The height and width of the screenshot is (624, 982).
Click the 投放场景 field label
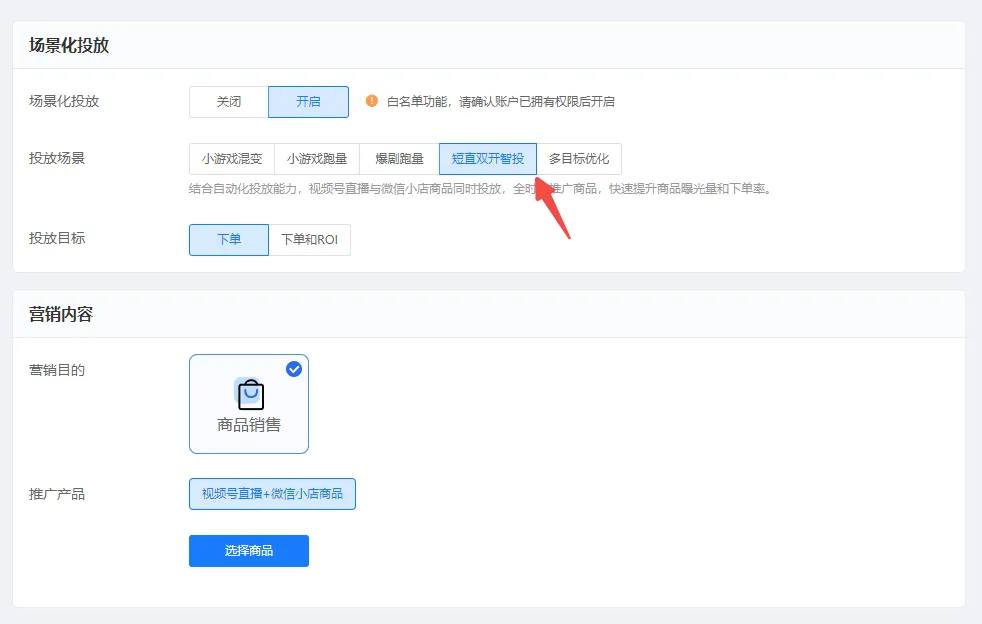[57, 158]
